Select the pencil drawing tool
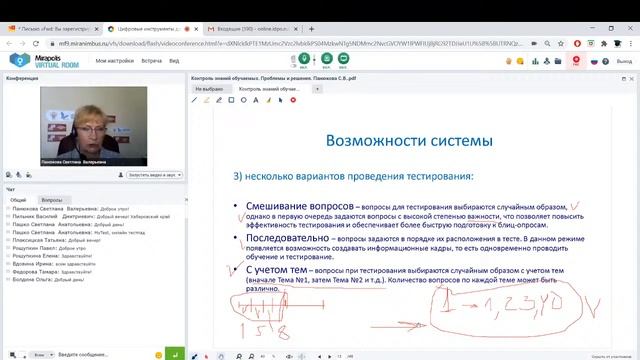Screen dimensions: 640x360 [219, 100]
